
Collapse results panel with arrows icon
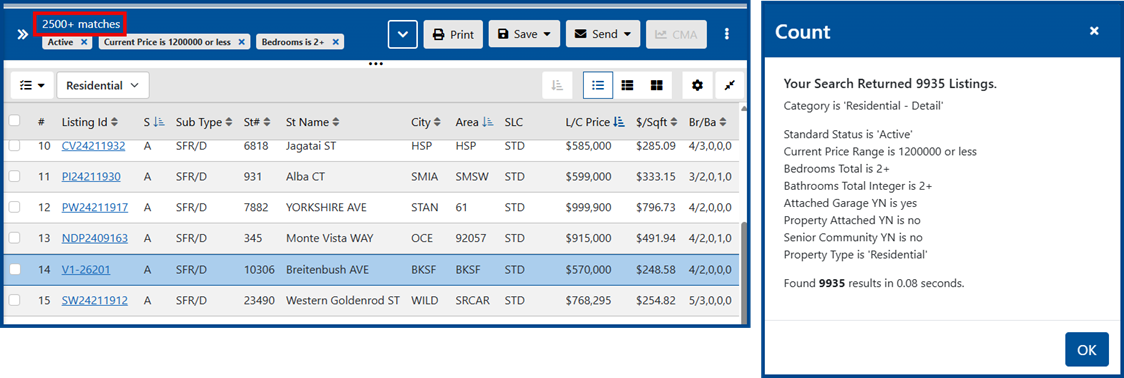(x=730, y=85)
